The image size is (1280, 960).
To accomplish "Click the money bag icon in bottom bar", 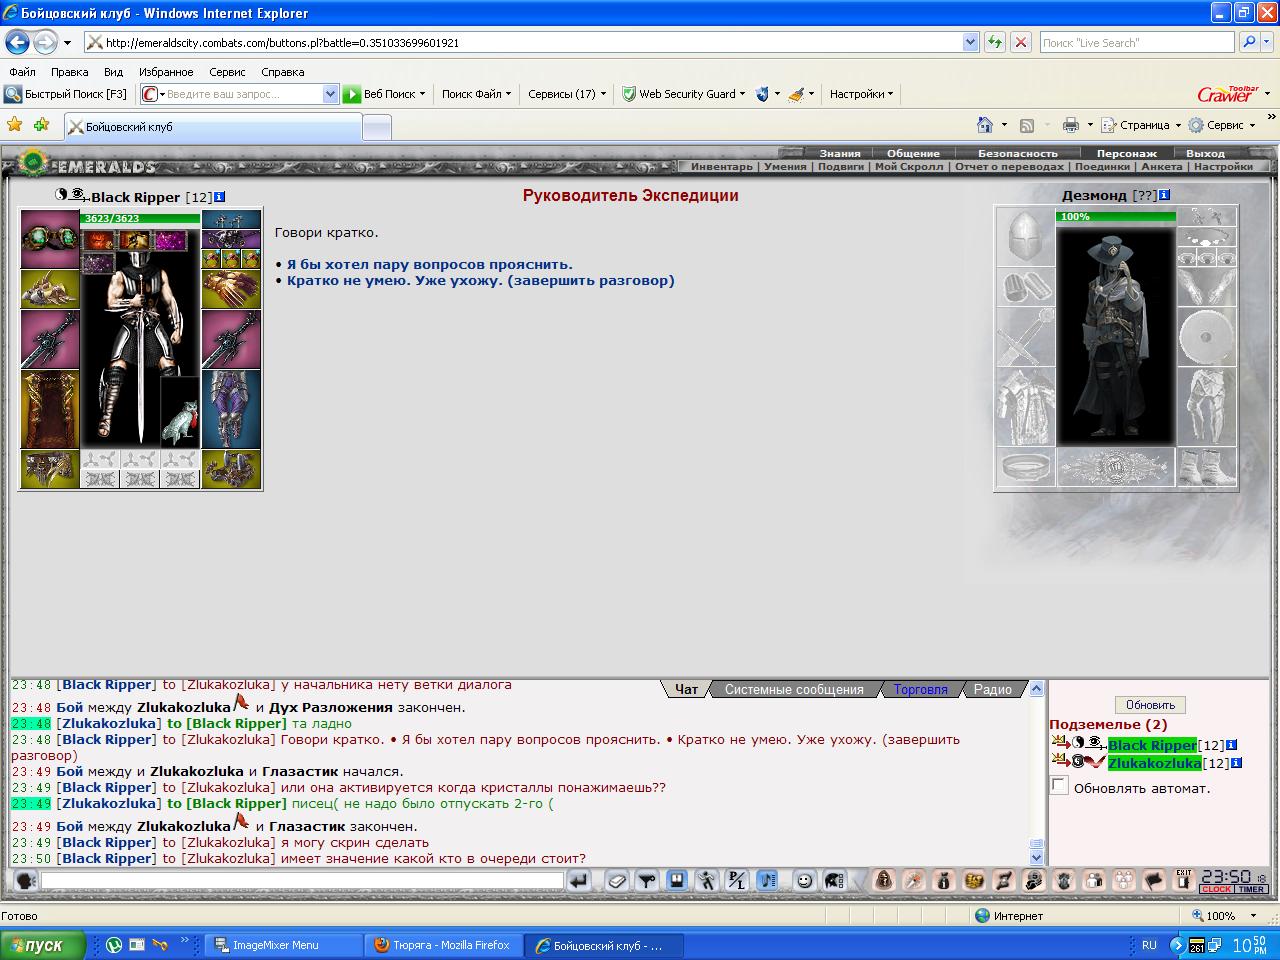I will 943,881.
